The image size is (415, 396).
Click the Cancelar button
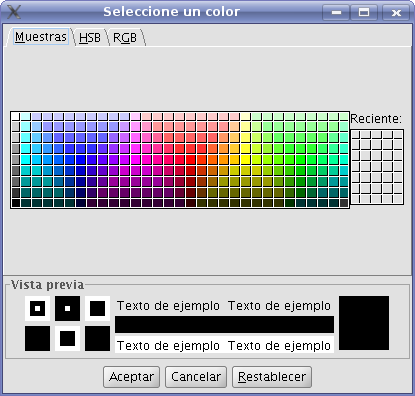click(196, 377)
